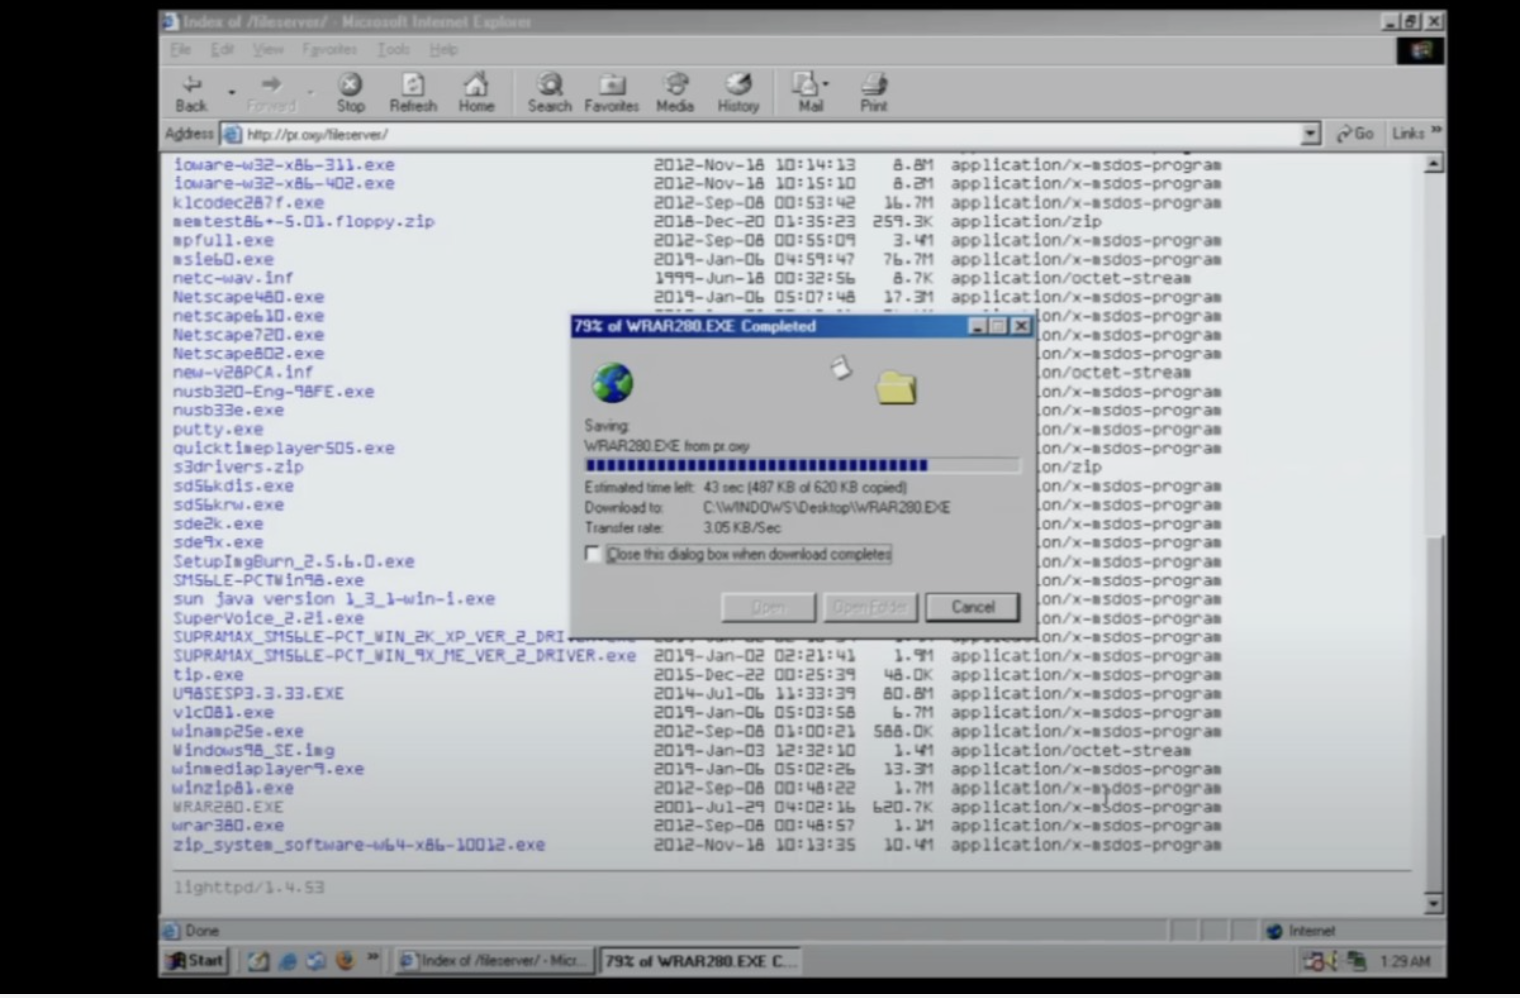Enable close dialog when download completes checkbox
Screen dimensions: 1520x998
coord(593,554)
